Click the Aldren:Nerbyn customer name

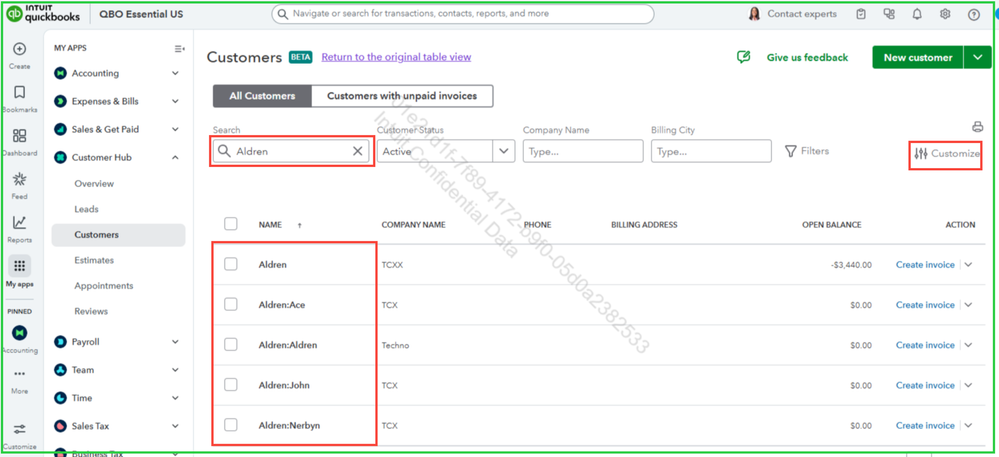click(x=289, y=425)
